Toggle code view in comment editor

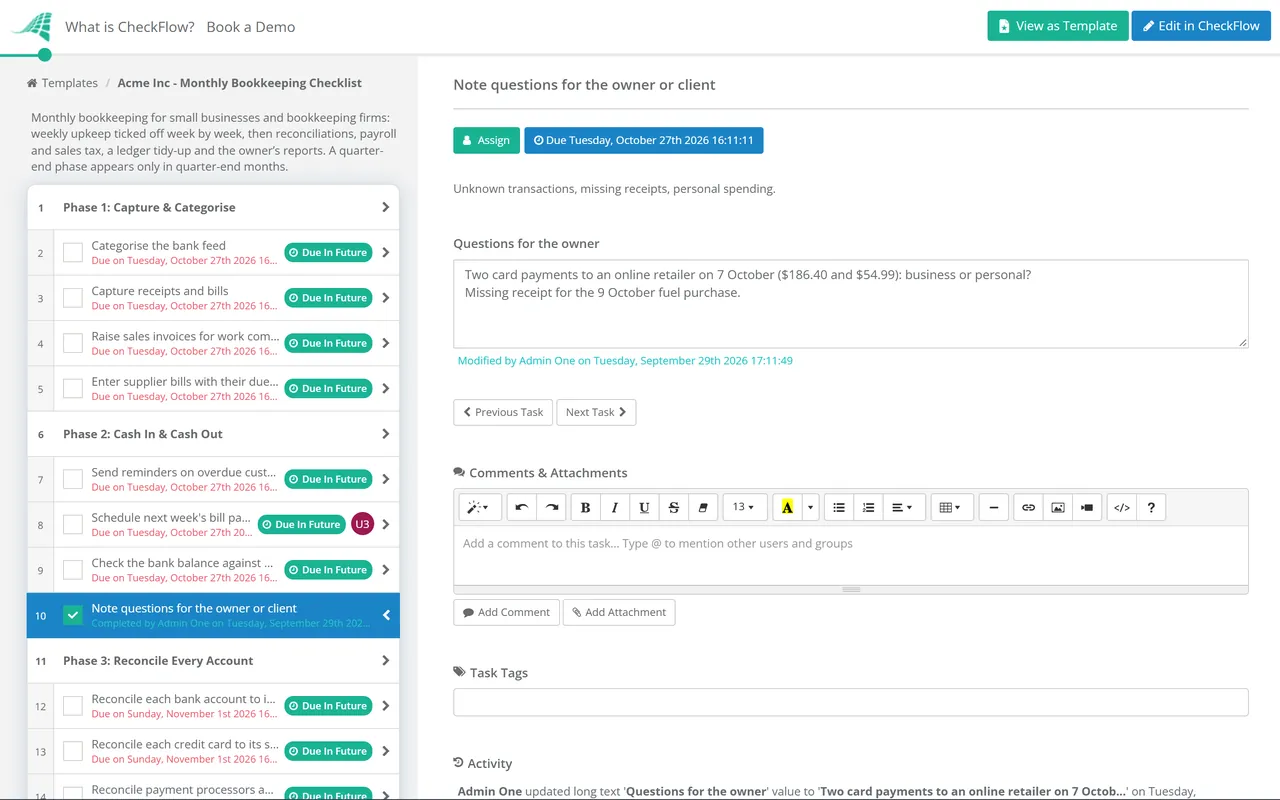1122,508
